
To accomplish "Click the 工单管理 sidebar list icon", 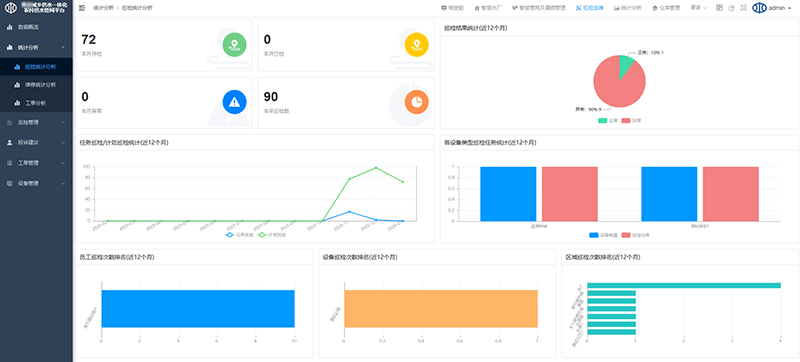I will 10,163.
